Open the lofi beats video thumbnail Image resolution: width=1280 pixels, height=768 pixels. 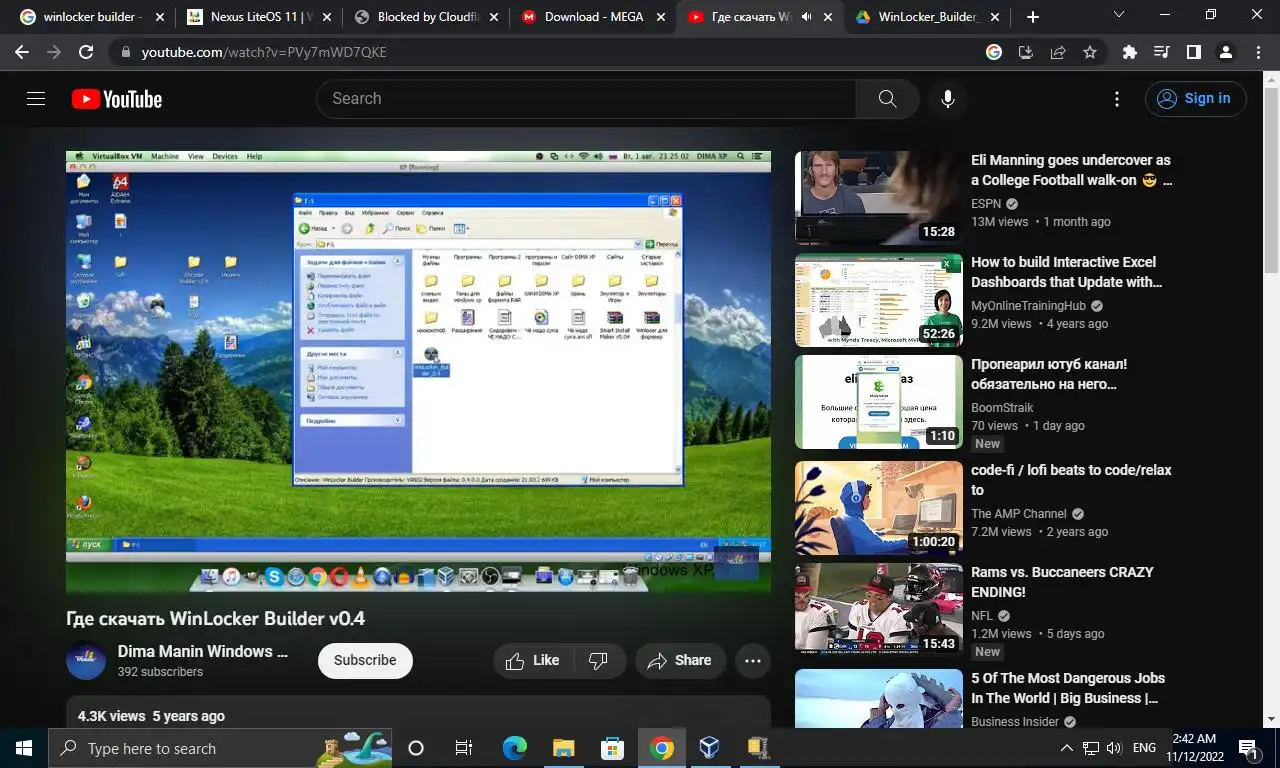coord(879,508)
